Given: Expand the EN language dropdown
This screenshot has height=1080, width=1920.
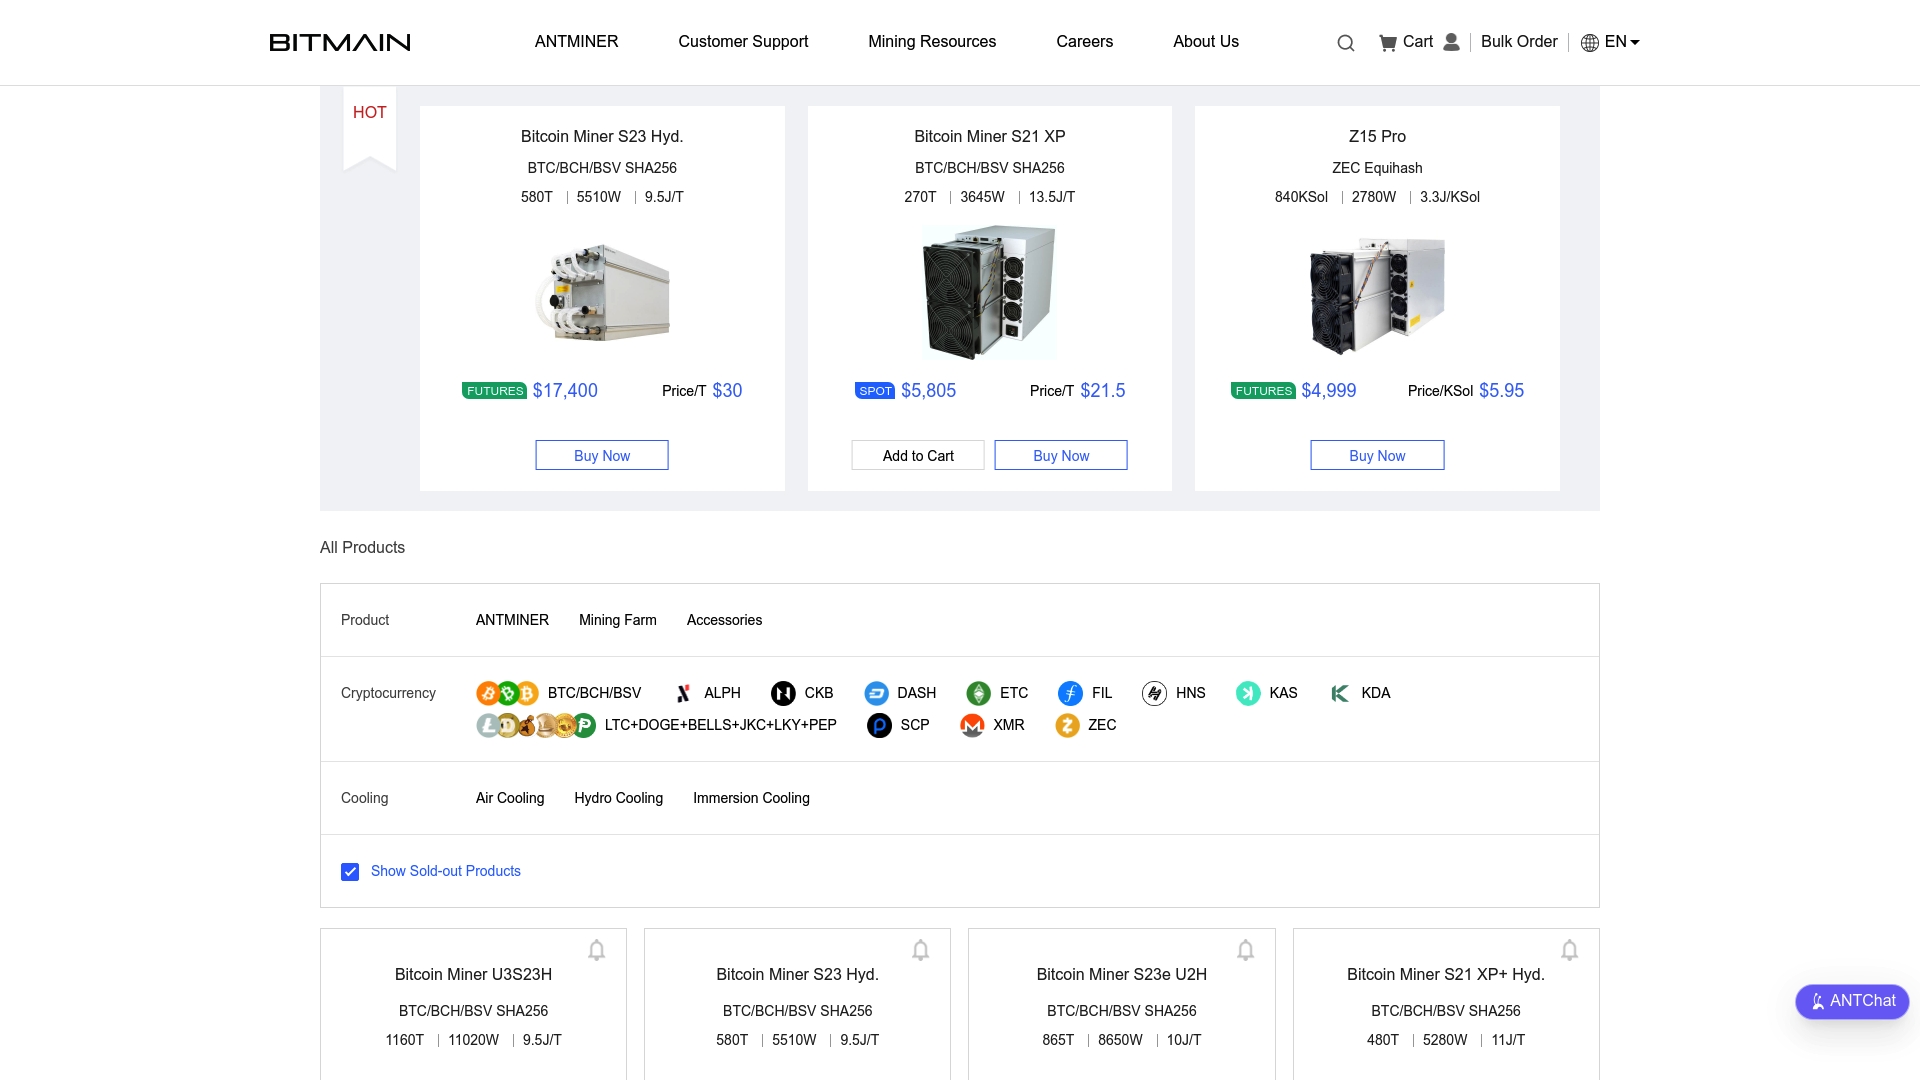Looking at the screenshot, I should 1611,42.
